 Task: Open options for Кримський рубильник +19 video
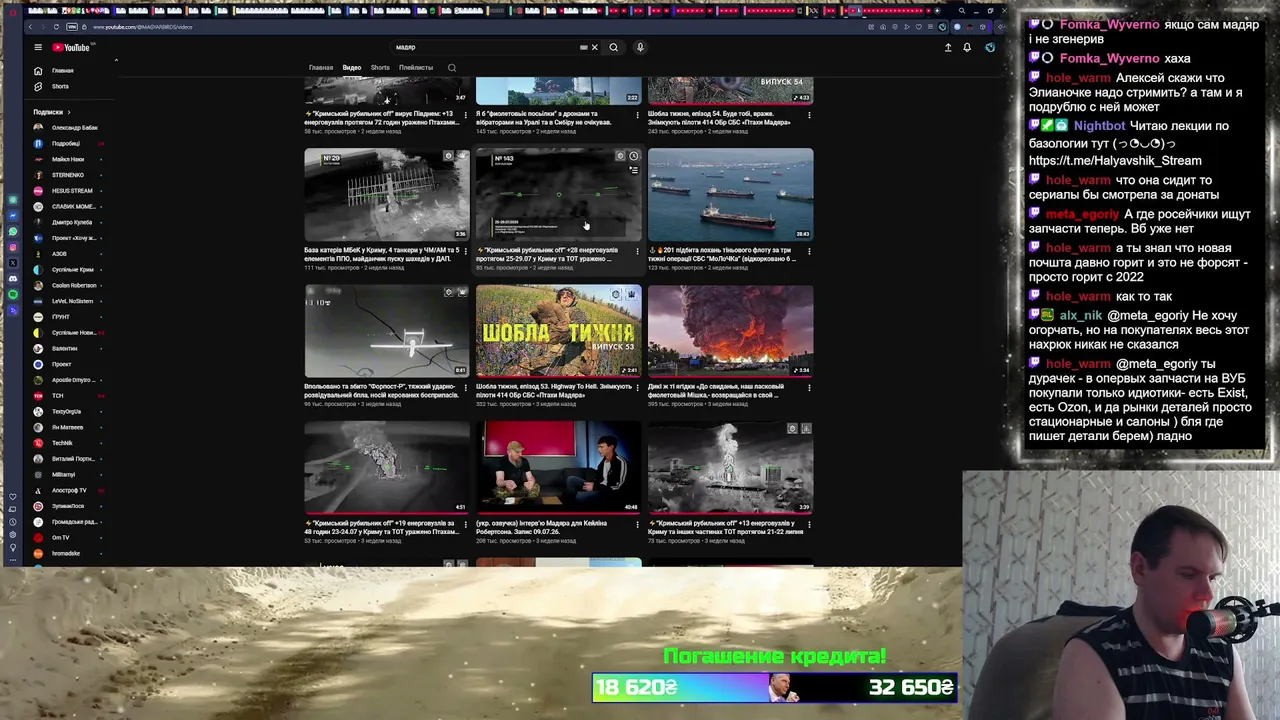pos(466,523)
